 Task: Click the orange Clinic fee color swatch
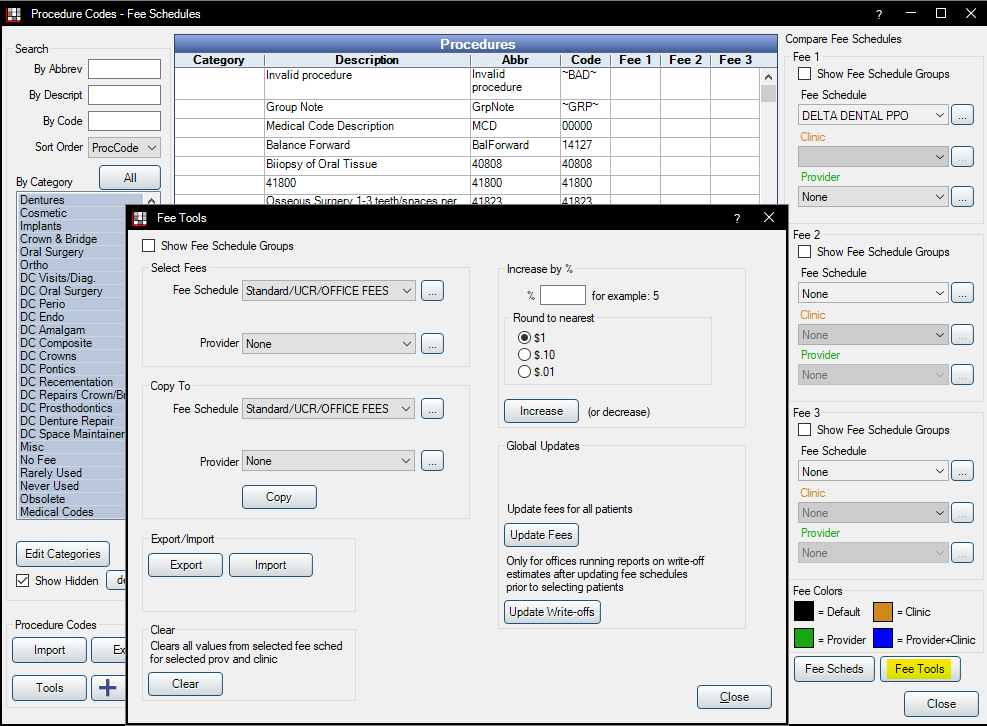(x=883, y=611)
